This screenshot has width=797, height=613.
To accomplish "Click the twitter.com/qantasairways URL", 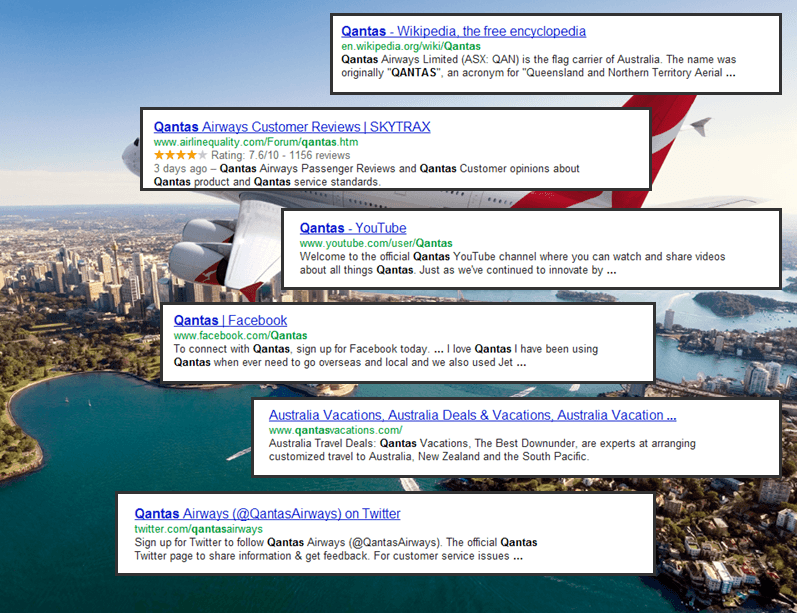I will click(198, 529).
